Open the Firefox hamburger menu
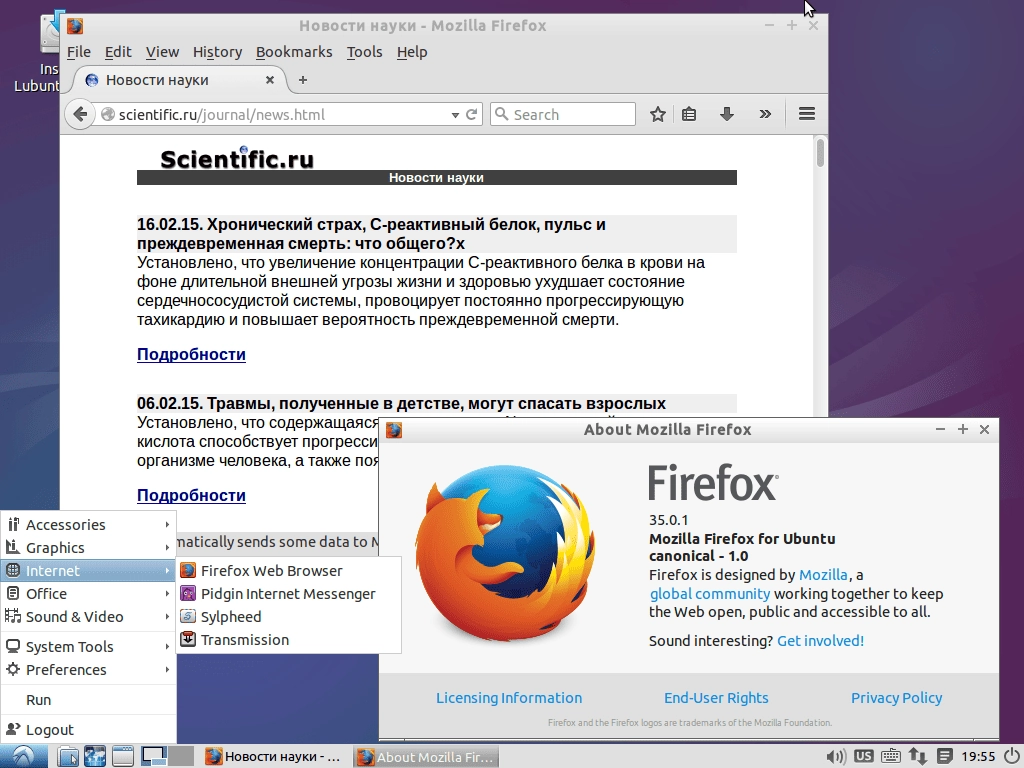This screenshot has height=768, width=1024. (x=807, y=114)
